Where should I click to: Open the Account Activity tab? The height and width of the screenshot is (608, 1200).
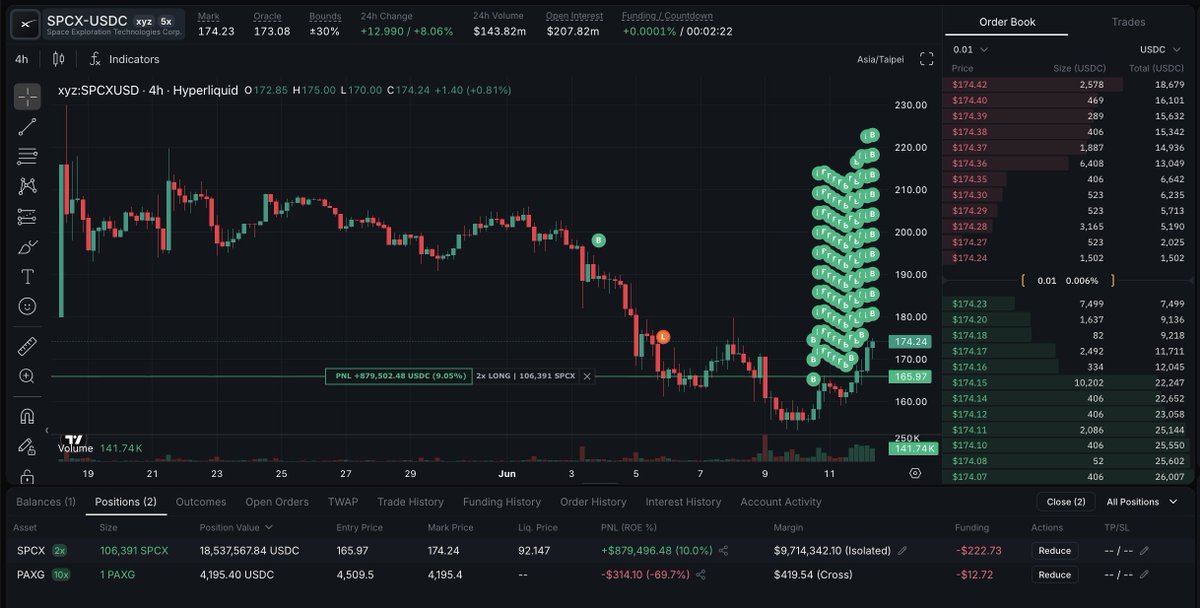pos(780,502)
